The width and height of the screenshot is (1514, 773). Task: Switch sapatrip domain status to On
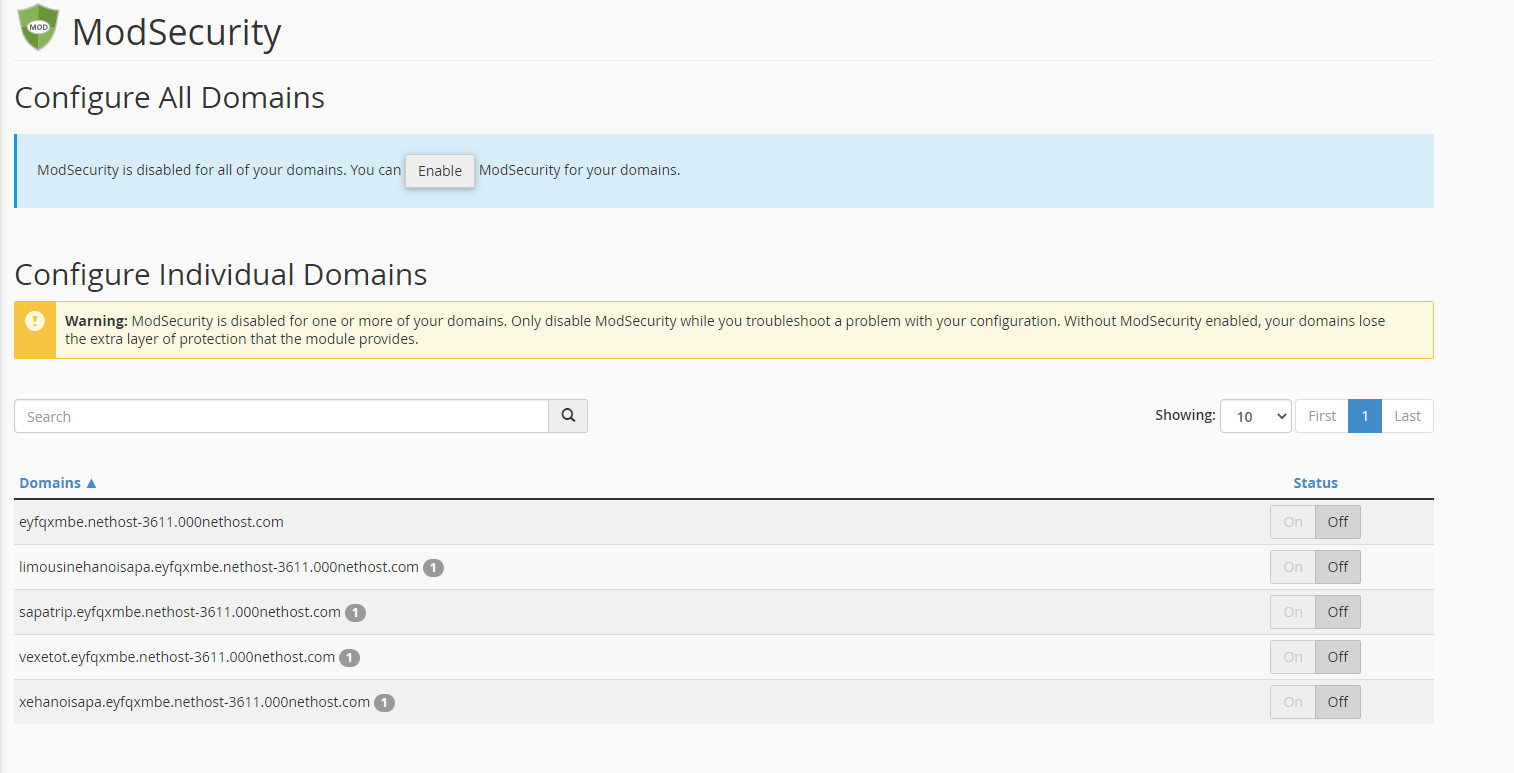1293,612
